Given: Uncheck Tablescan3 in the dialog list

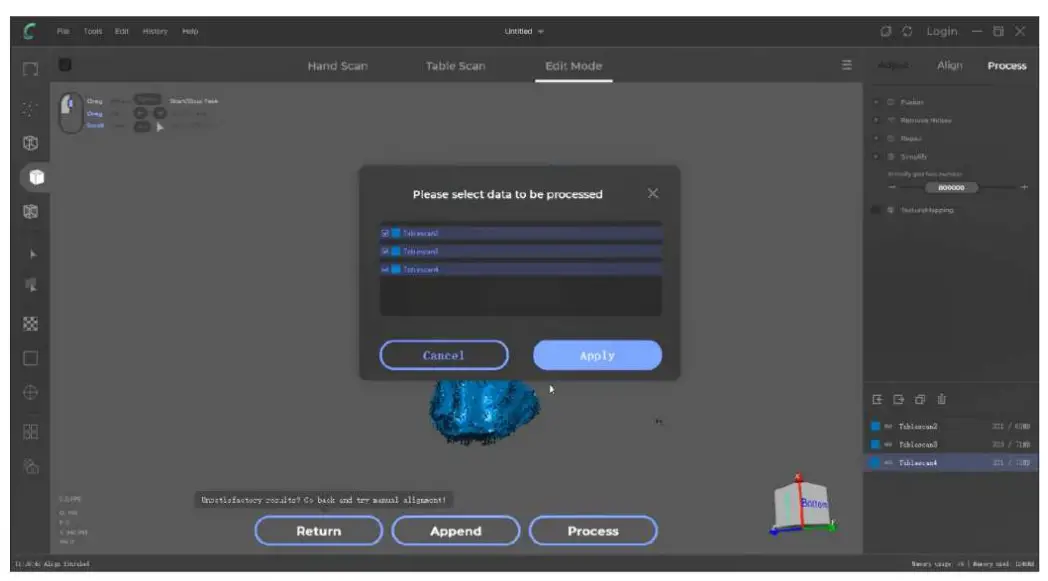Looking at the screenshot, I should (385, 251).
